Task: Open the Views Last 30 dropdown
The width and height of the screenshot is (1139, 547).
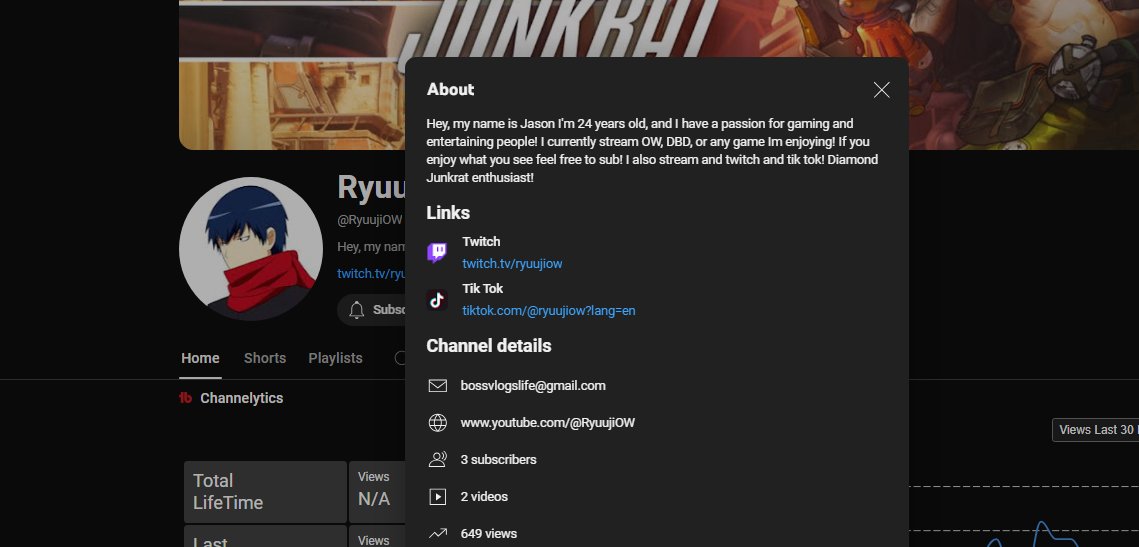Action: coord(1095,430)
